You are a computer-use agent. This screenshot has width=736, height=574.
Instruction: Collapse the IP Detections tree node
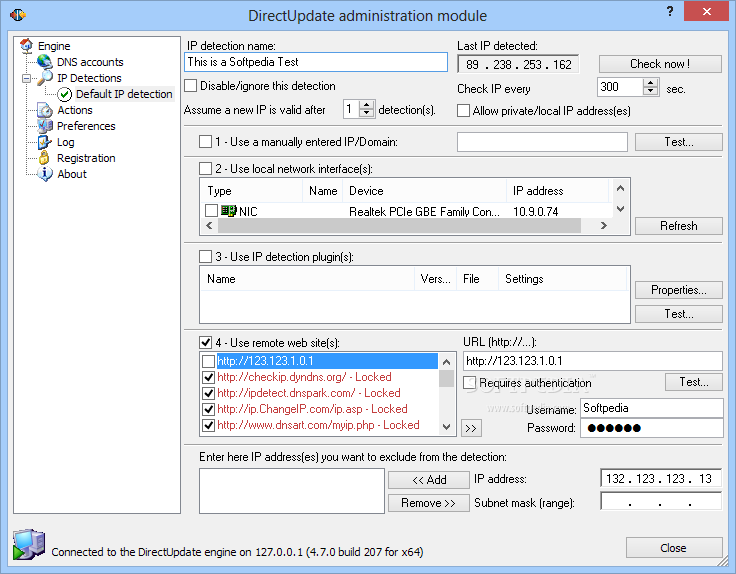[x=27, y=78]
